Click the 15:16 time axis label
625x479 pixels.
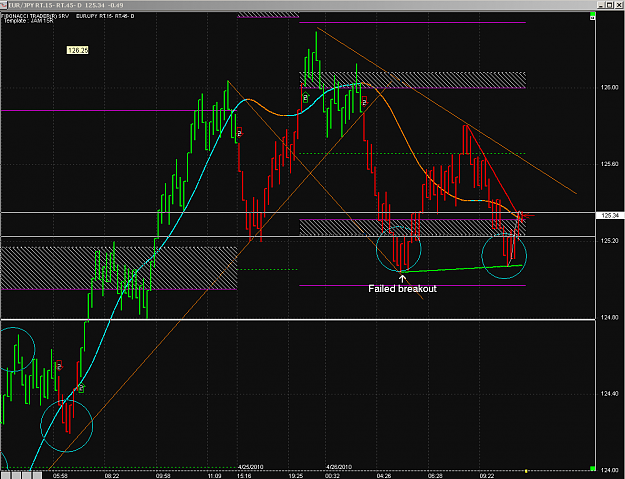point(244,476)
